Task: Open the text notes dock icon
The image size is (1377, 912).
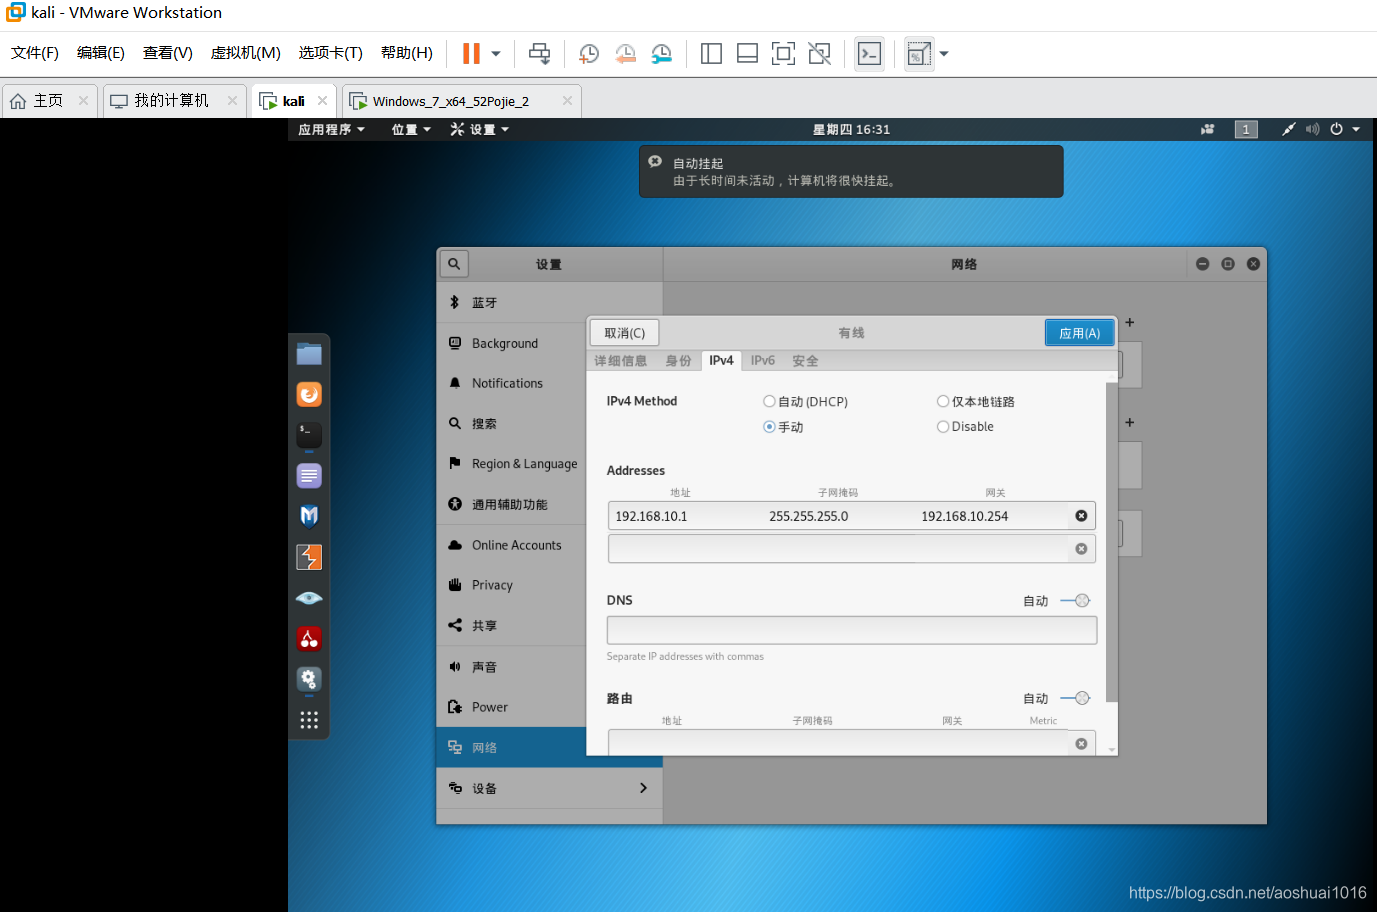Action: (x=309, y=476)
